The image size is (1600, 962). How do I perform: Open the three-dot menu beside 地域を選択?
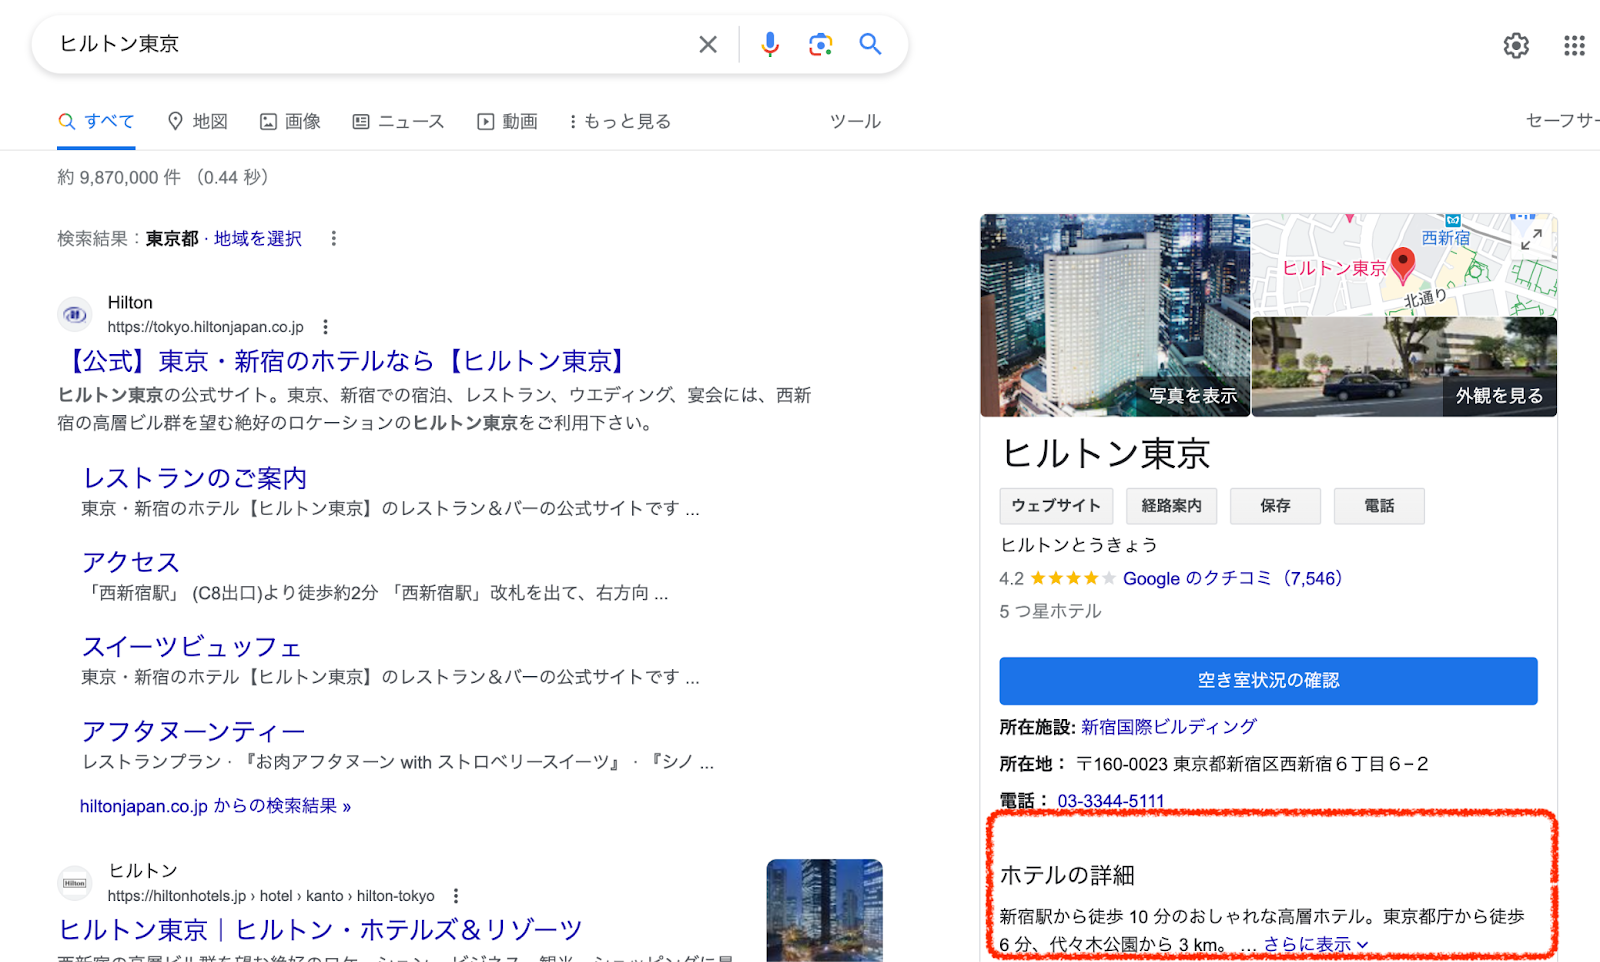pos(333,238)
